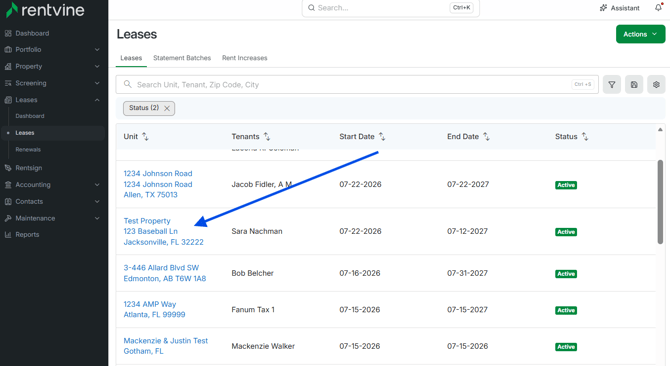This screenshot has width=670, height=366.
Task: Expand the Accounting menu chevron
Action: (x=97, y=184)
